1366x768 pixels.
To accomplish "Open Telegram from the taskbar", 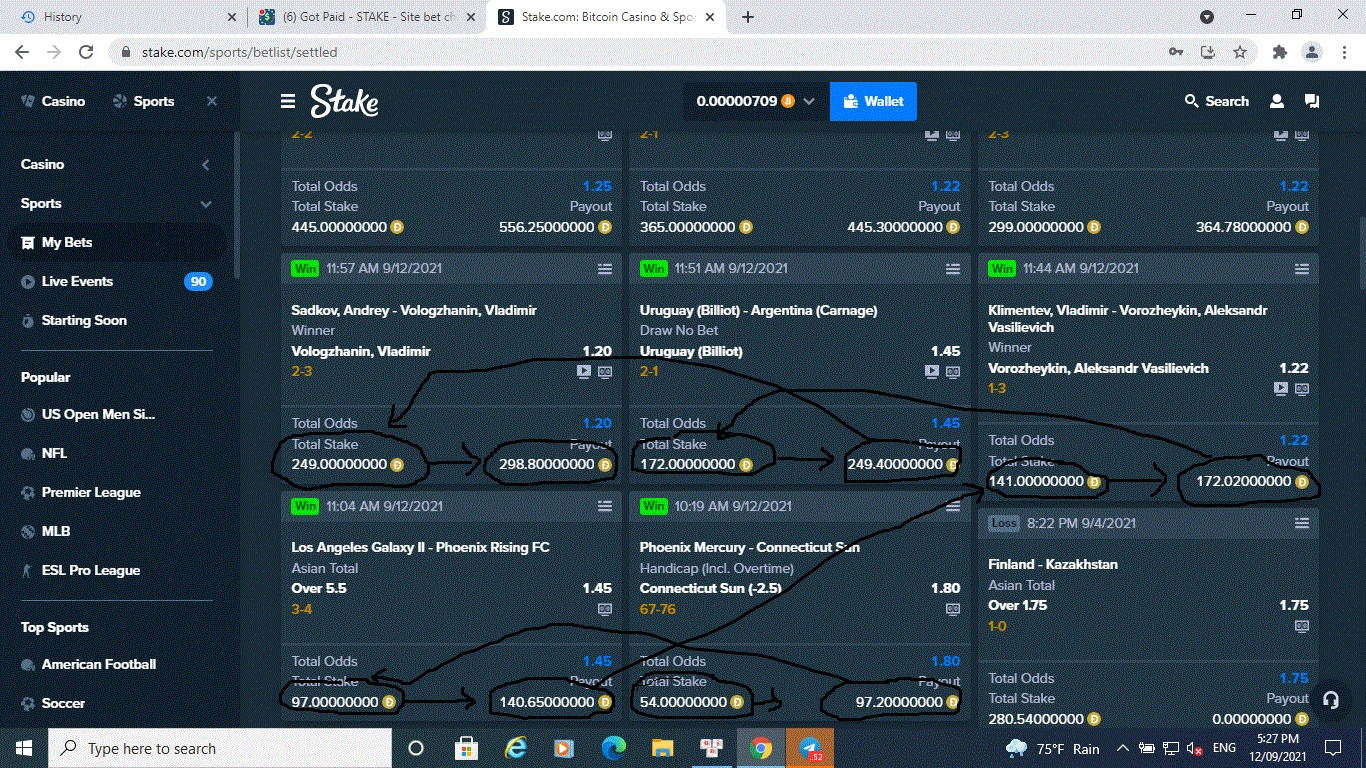I will (x=810, y=748).
